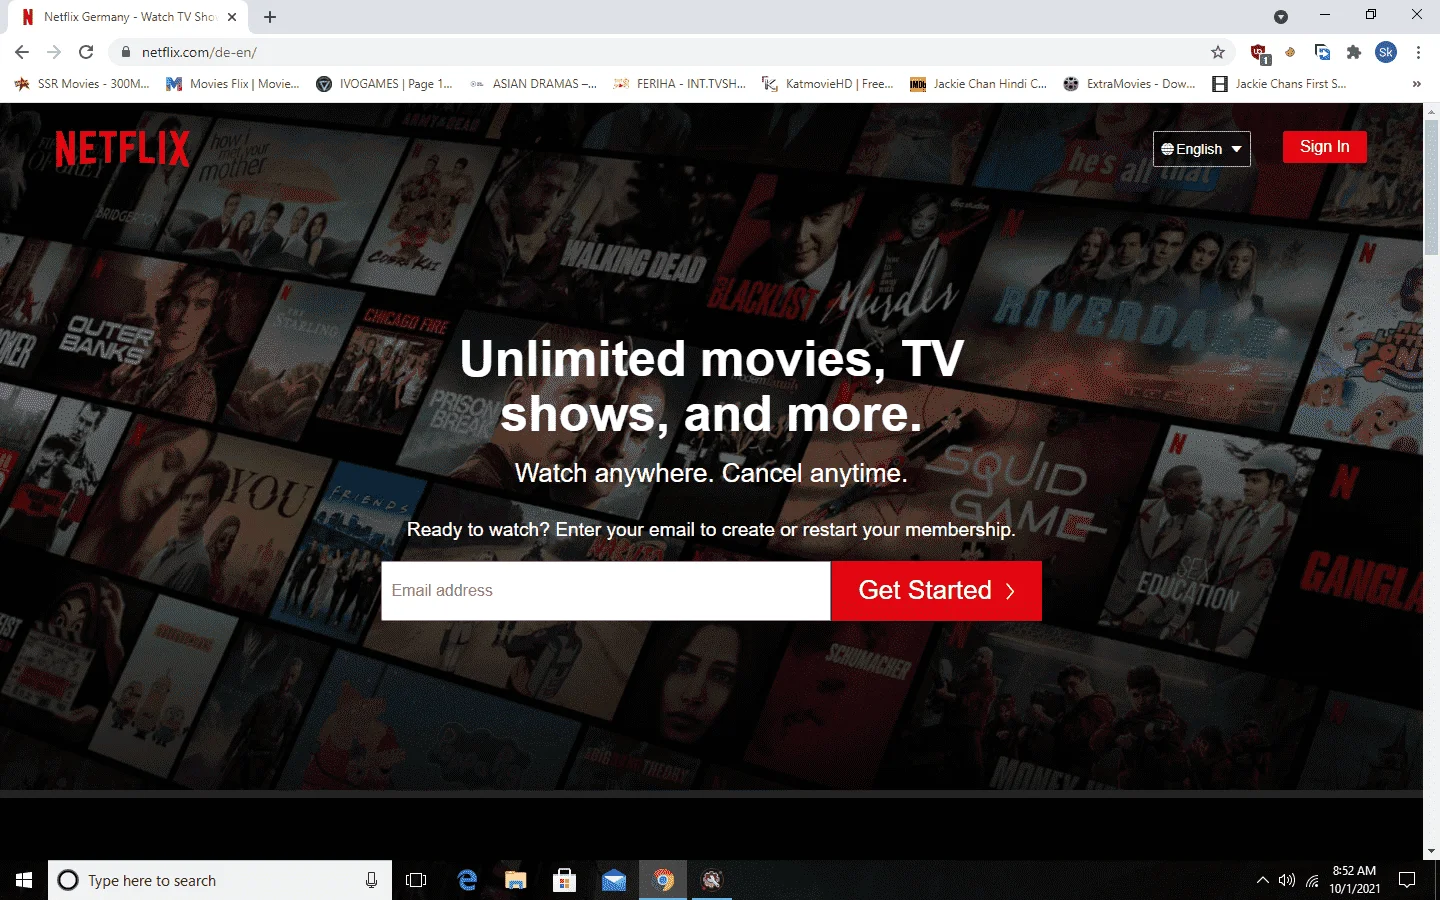The image size is (1440, 900).
Task: Open ExtraMovies bookmark
Action: click(x=1129, y=84)
